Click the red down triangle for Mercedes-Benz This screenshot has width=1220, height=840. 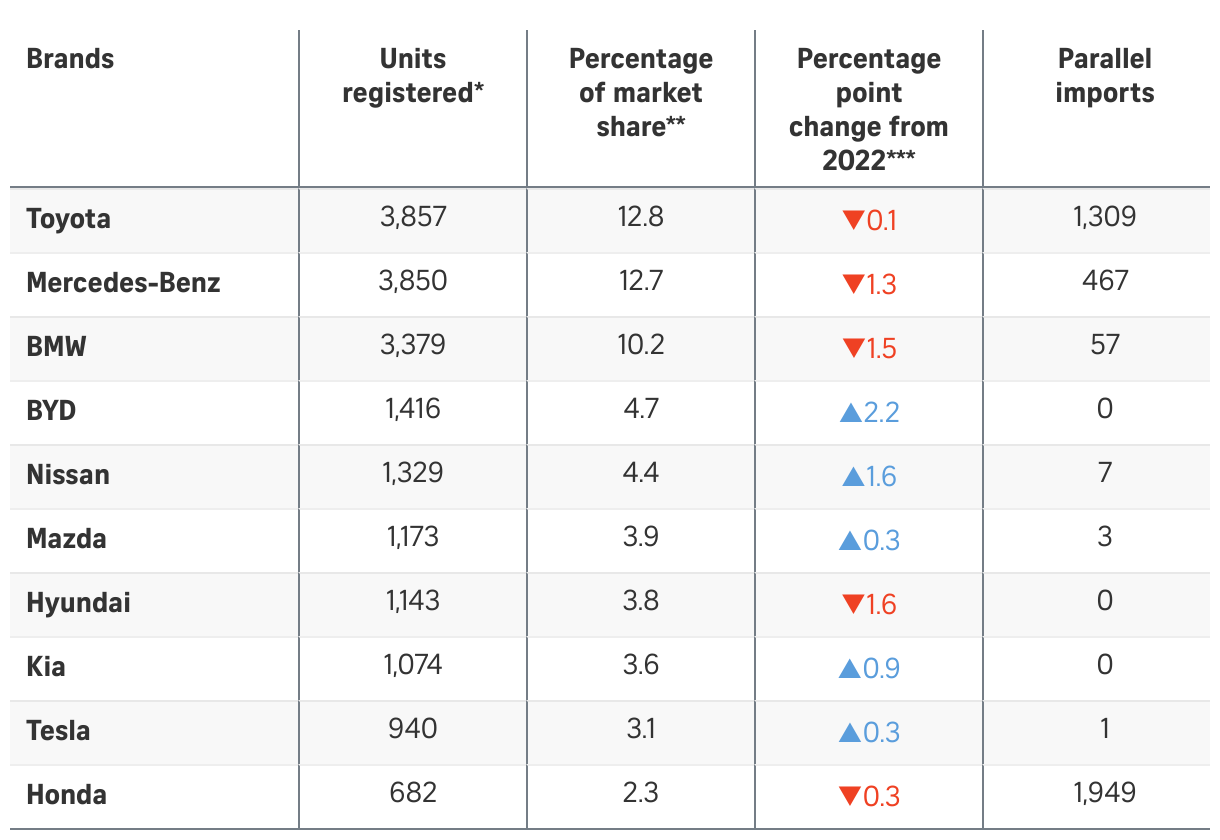pyautogui.click(x=853, y=285)
